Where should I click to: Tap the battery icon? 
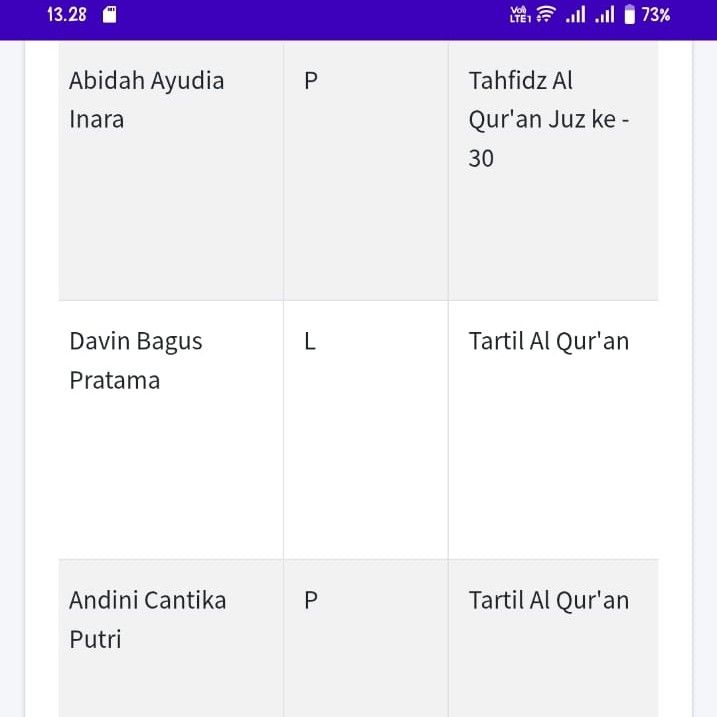point(630,14)
